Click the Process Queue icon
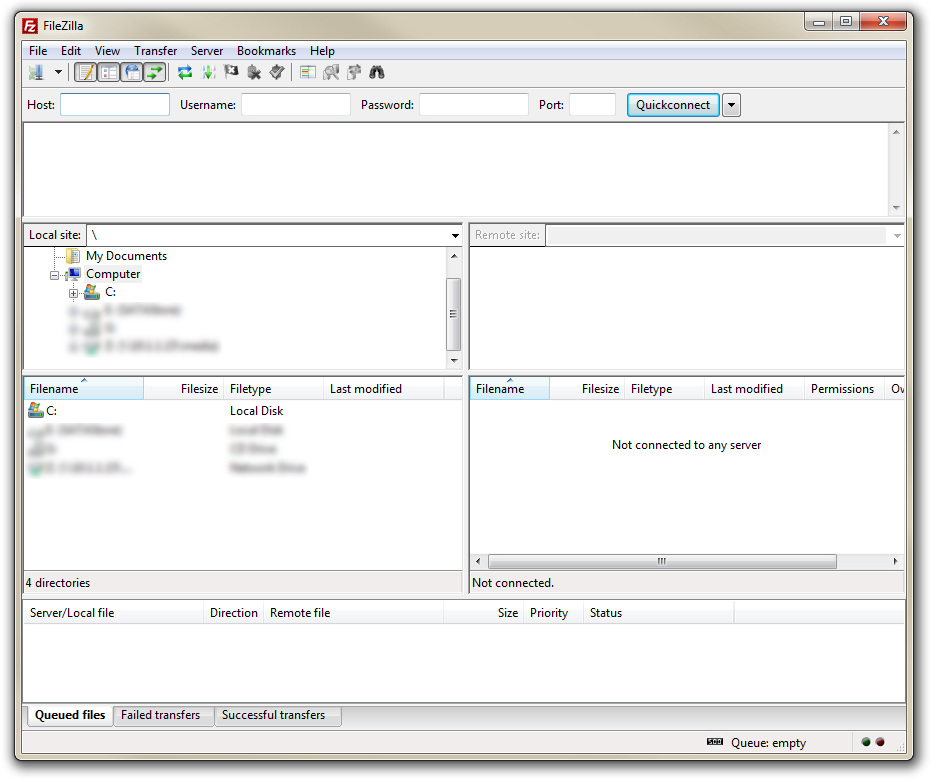The width and height of the screenshot is (937, 782). (x=210, y=72)
